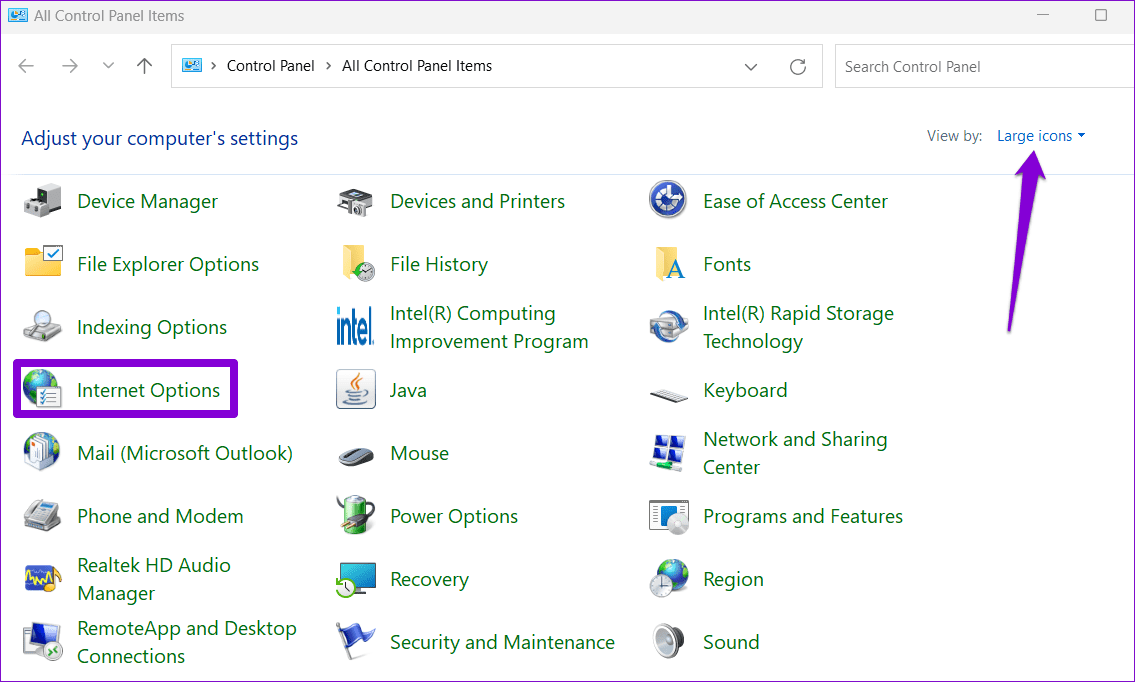Image resolution: width=1135 pixels, height=682 pixels.
Task: Expand the address bar history dropdown
Action: pos(751,66)
